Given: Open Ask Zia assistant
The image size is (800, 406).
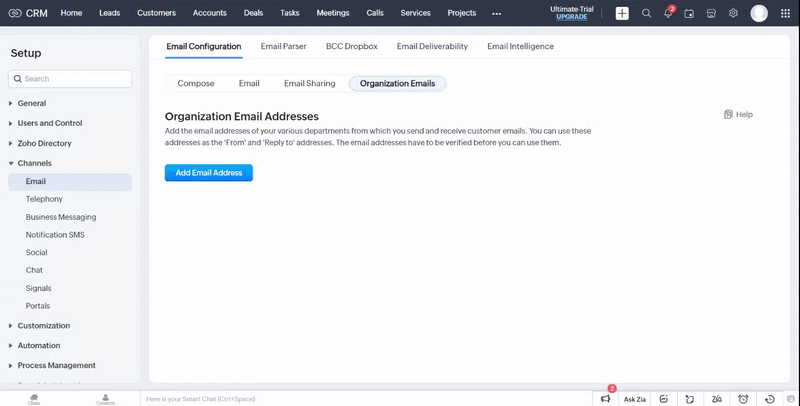Looking at the screenshot, I should point(635,399).
